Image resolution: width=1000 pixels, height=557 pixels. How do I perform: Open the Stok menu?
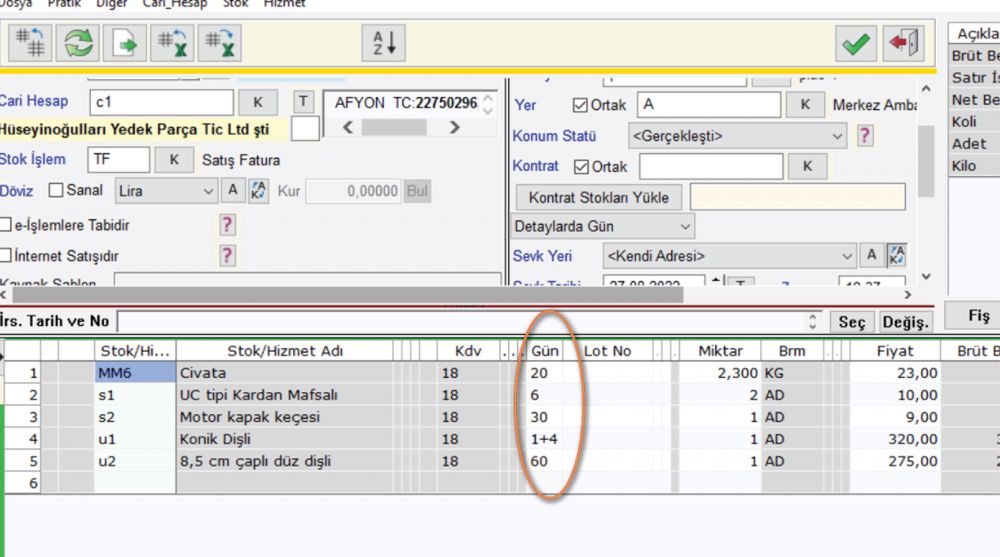[x=237, y=4]
